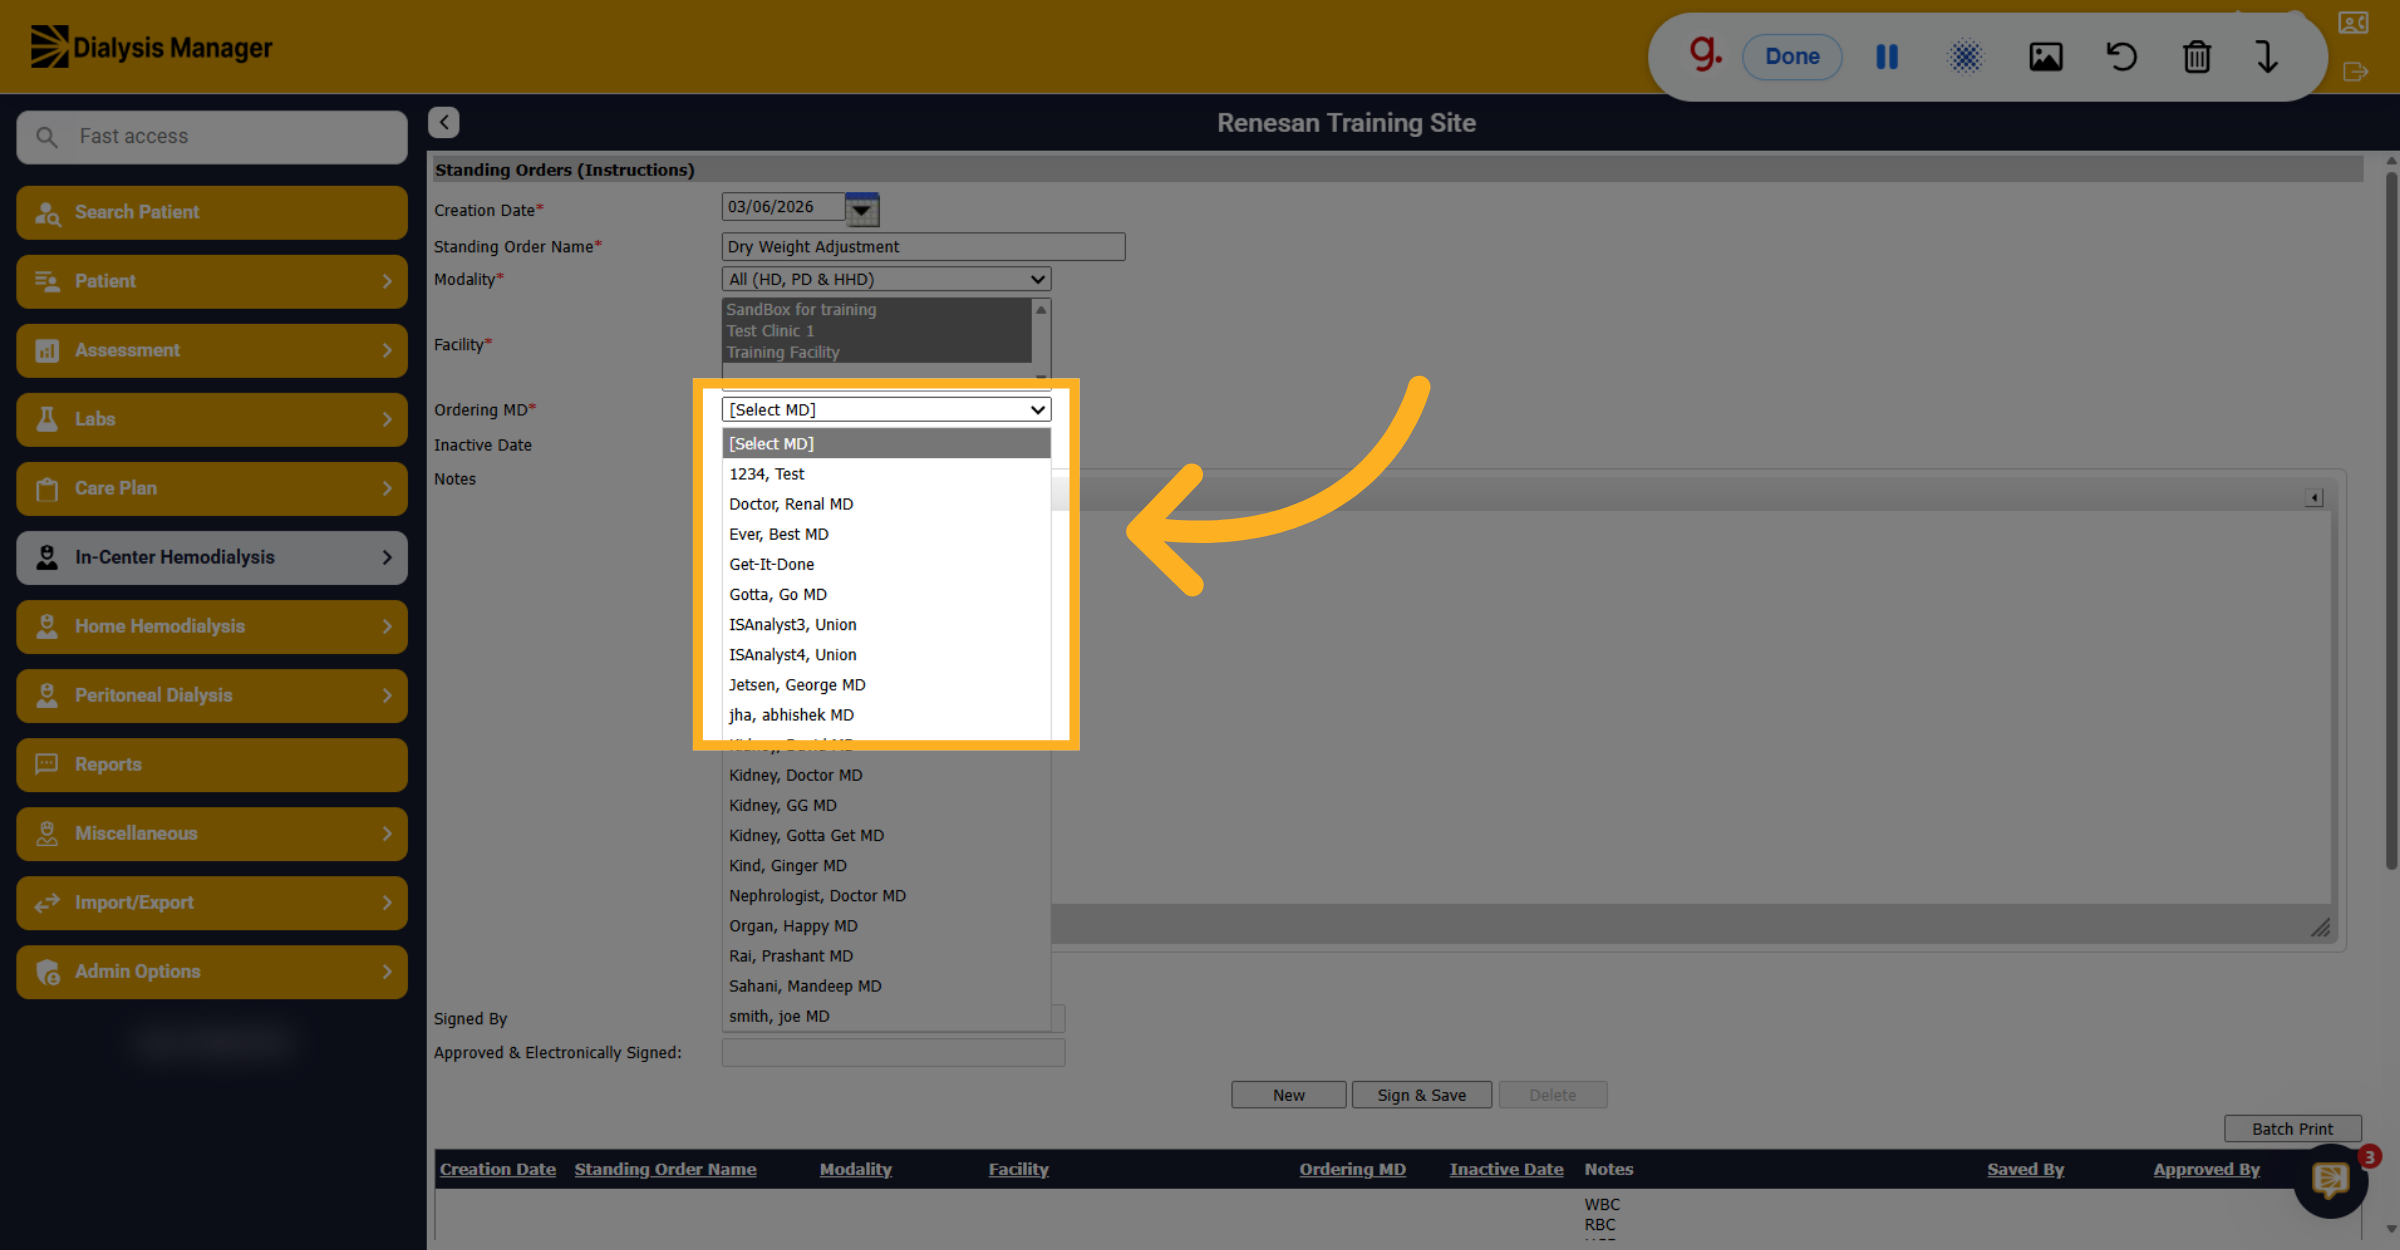Image resolution: width=2400 pixels, height=1250 pixels.
Task: Click the Standing Order Name field
Action: 923,247
